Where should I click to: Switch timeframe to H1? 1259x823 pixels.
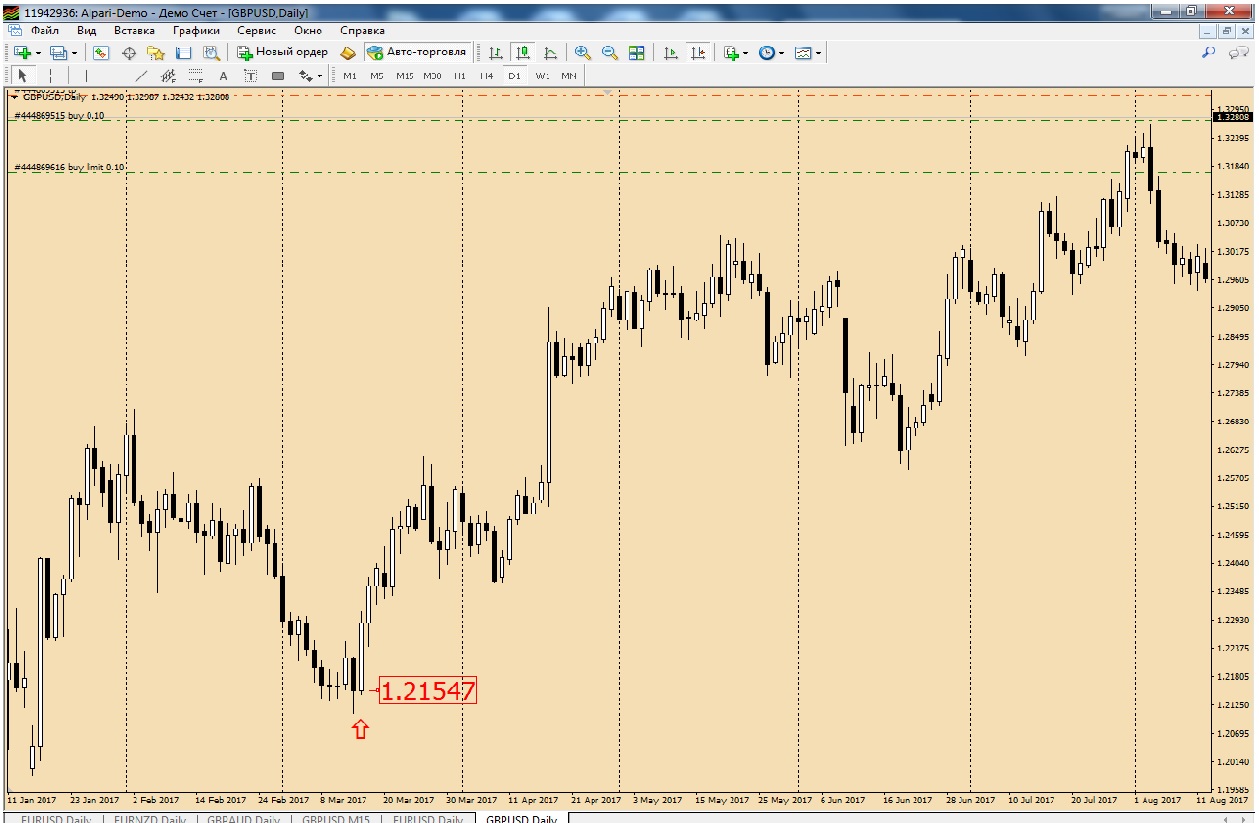(x=460, y=75)
